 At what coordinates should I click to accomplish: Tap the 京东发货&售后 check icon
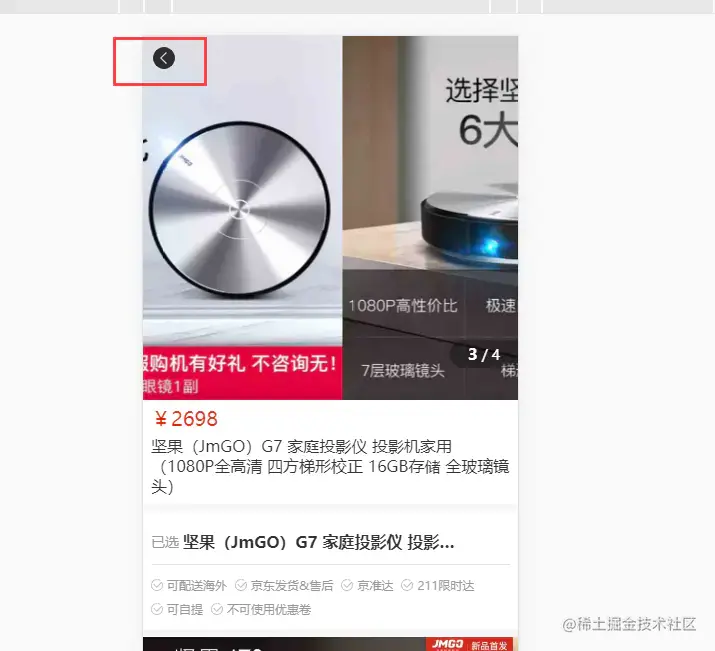[241, 585]
